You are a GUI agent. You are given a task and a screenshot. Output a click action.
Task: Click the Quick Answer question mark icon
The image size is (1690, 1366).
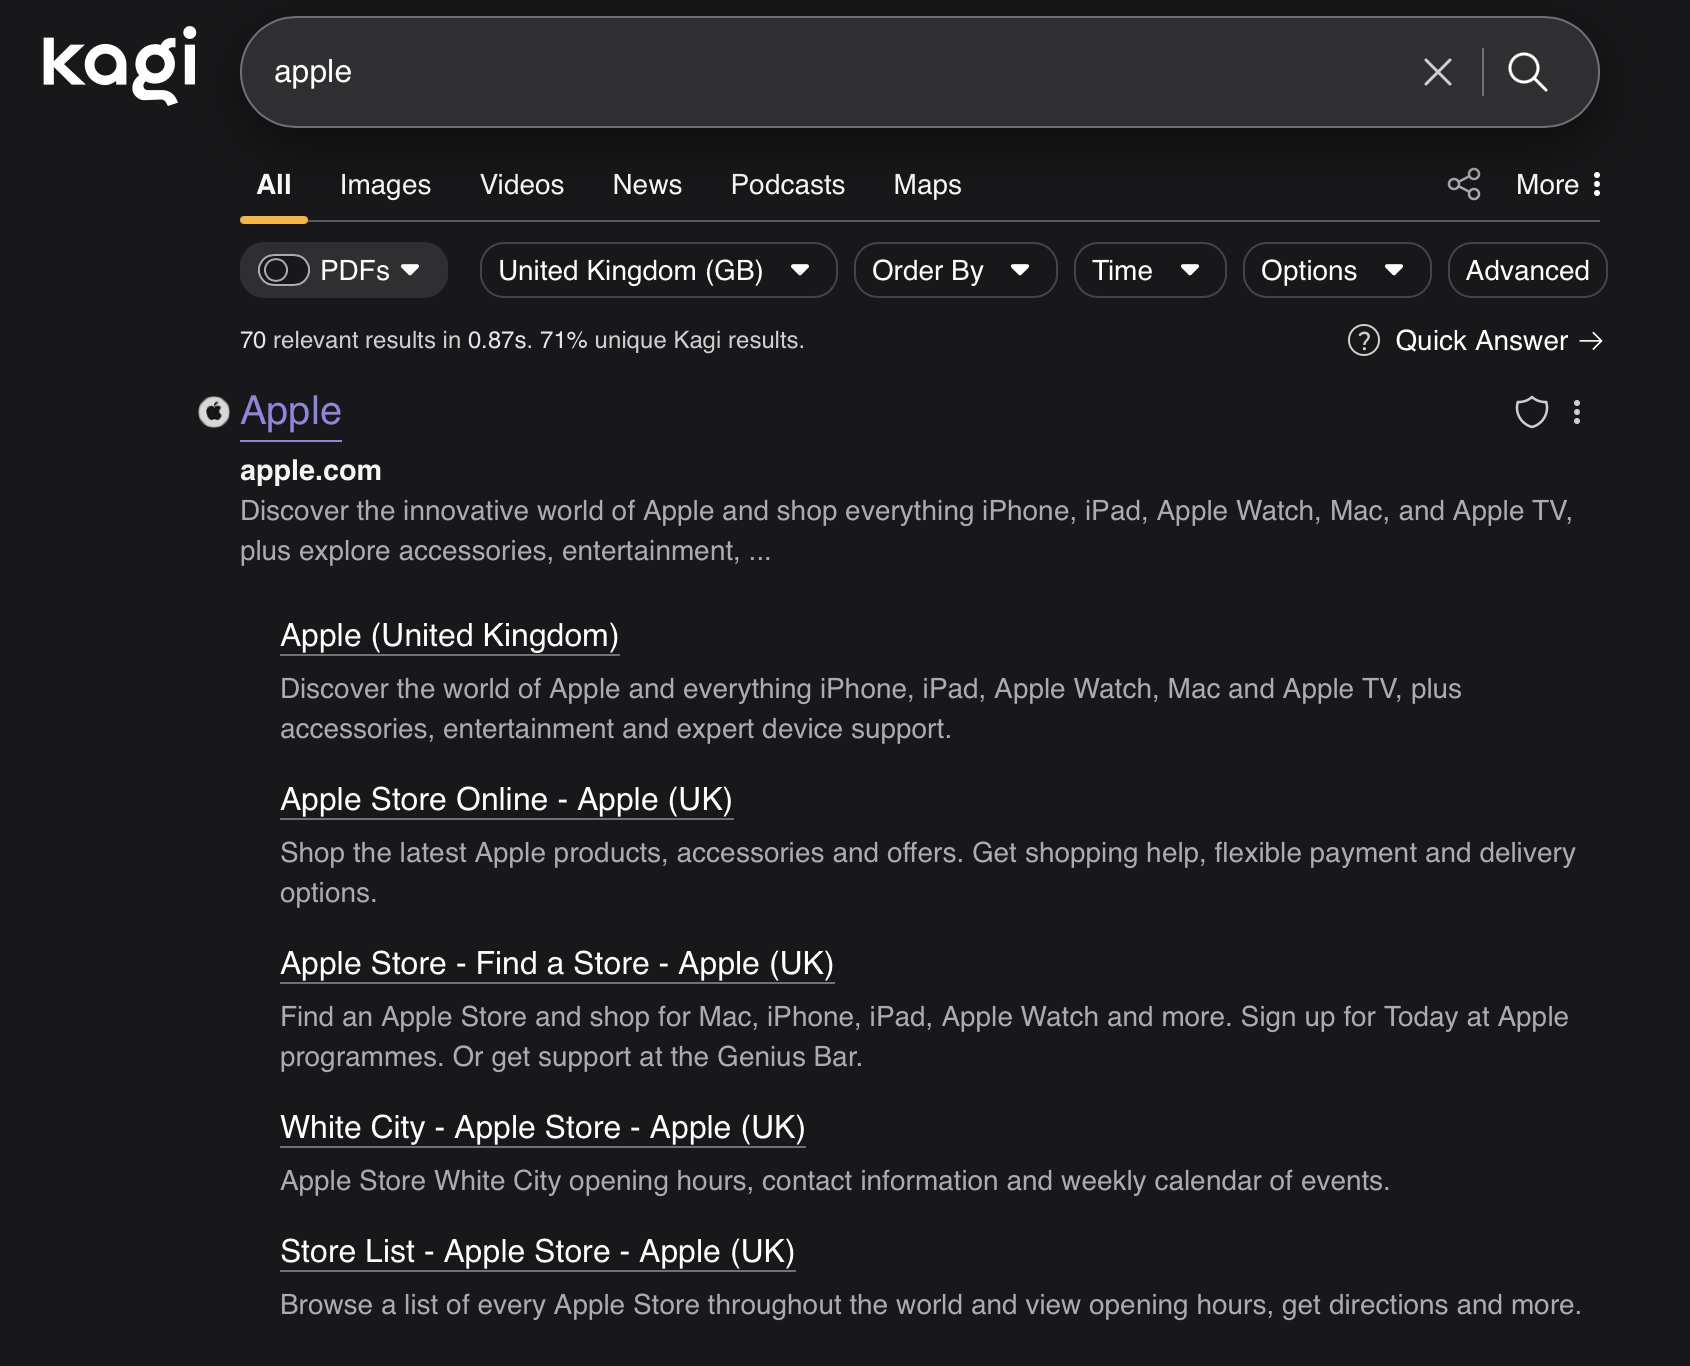click(x=1363, y=341)
